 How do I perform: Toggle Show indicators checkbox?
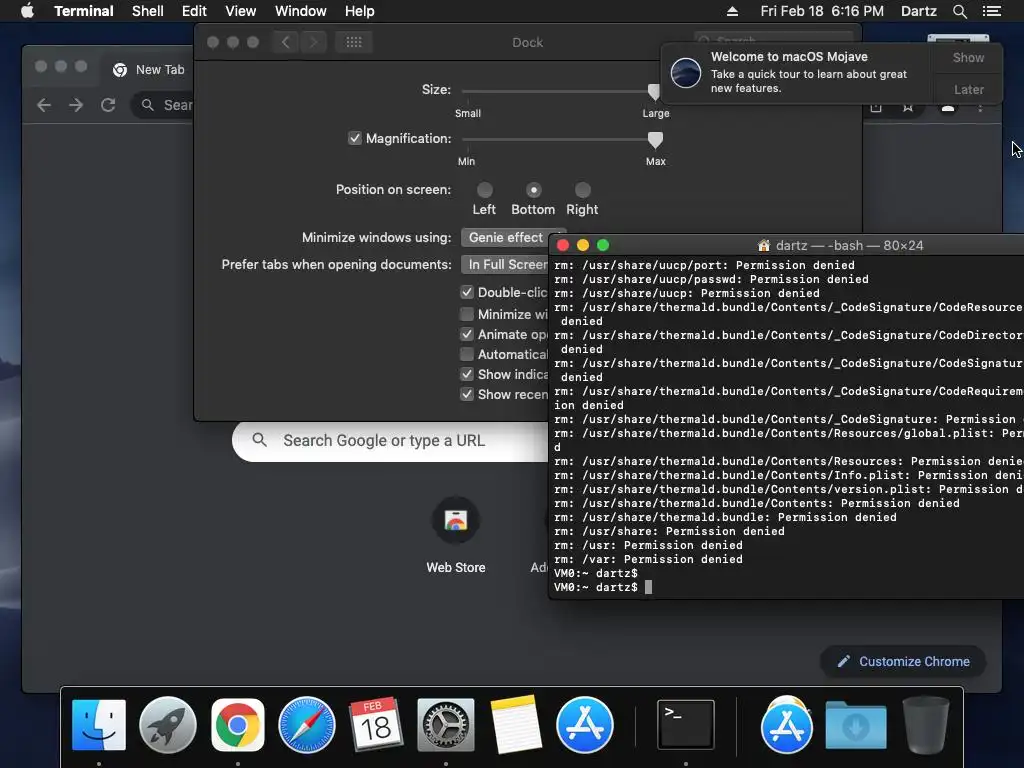466,374
